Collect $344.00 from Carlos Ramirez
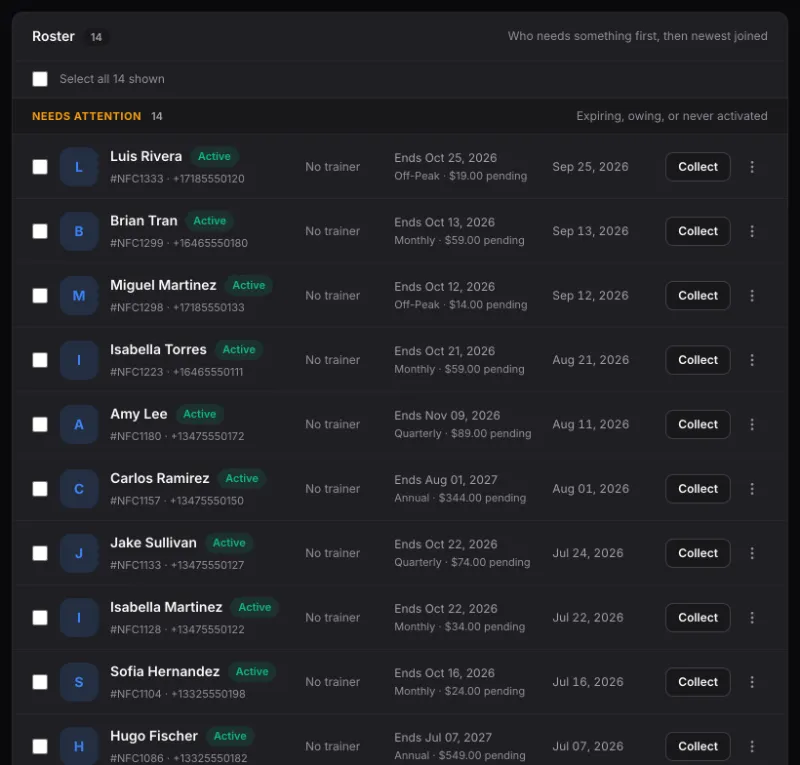This screenshot has width=800, height=765. (x=697, y=489)
